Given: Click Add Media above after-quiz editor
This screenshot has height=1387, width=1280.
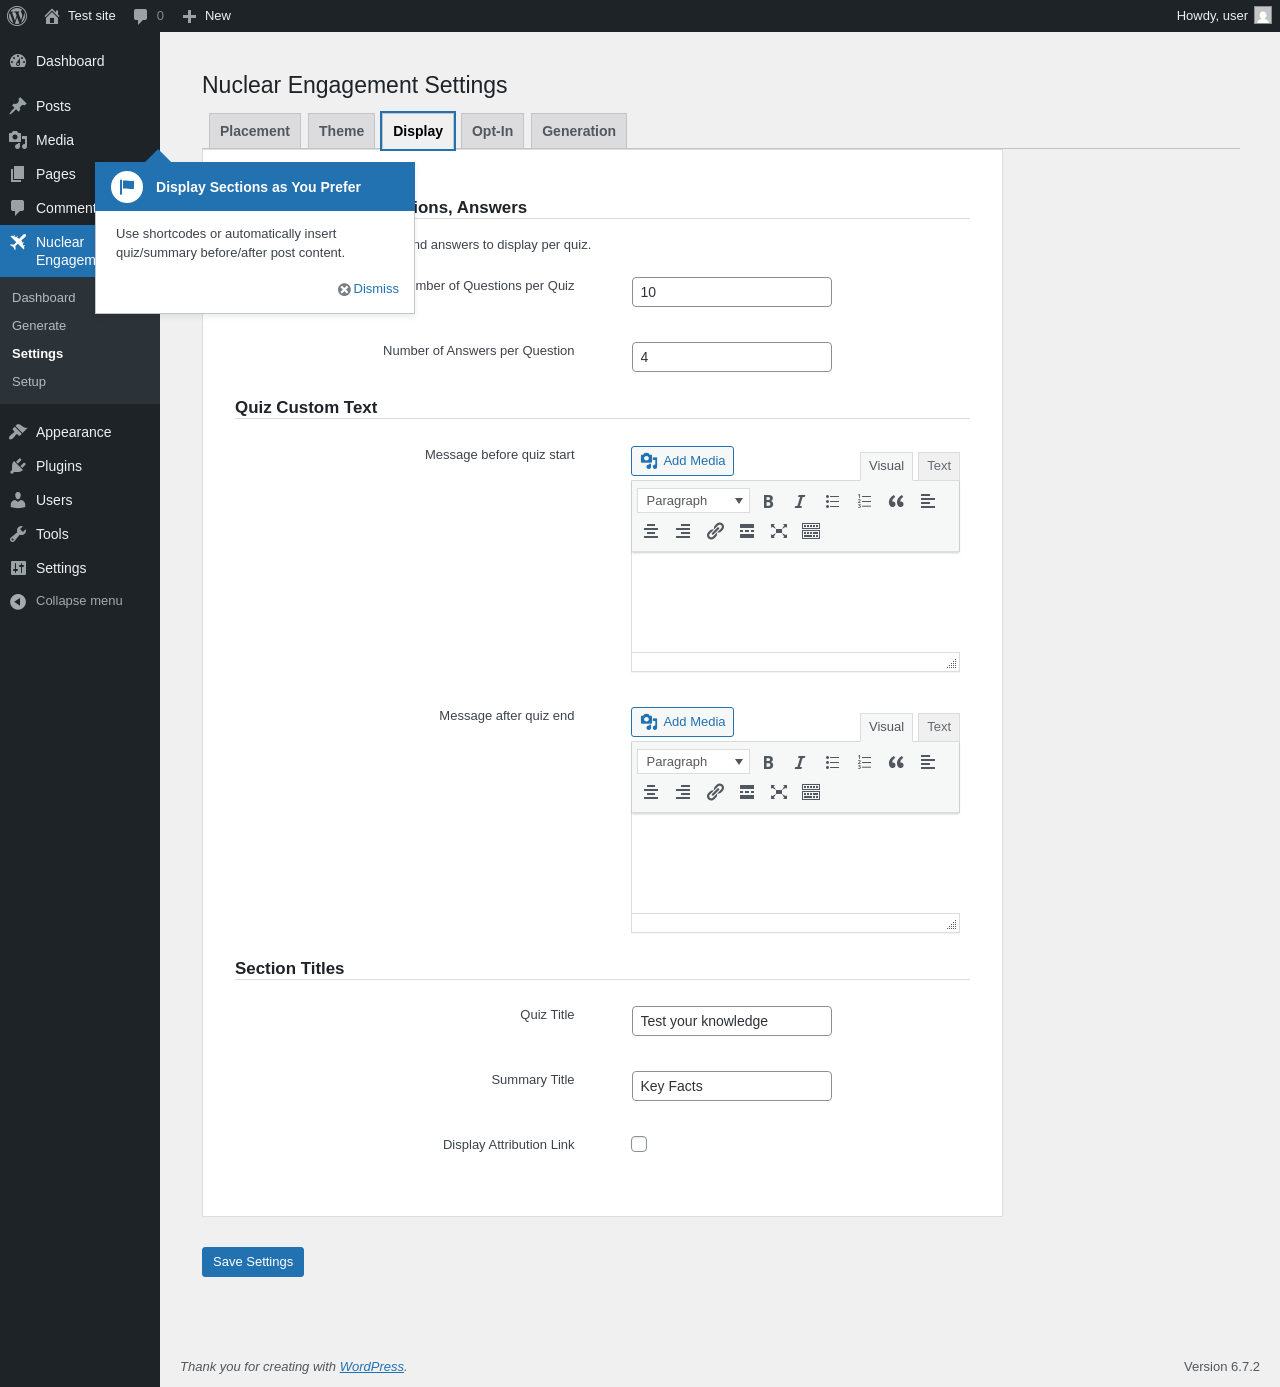Looking at the screenshot, I should [x=682, y=722].
